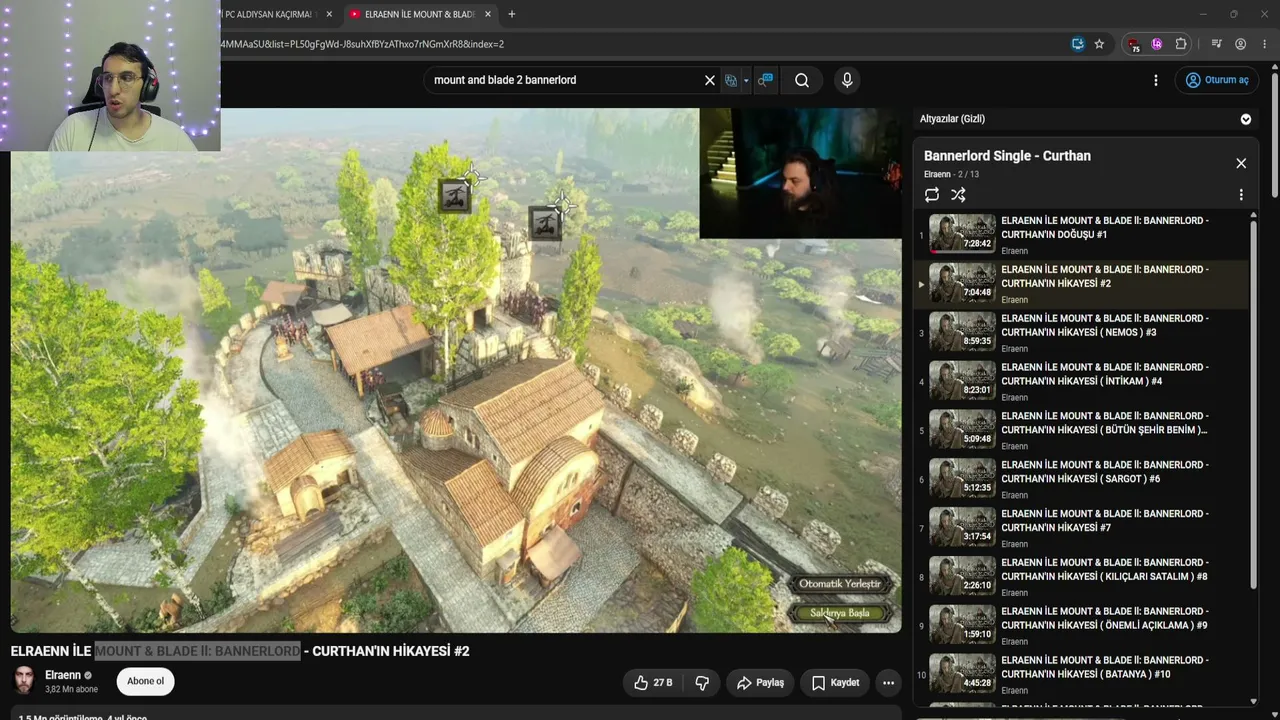Screen dimensions: 1280x720
Task: Toggle playlist loop
Action: (x=932, y=195)
